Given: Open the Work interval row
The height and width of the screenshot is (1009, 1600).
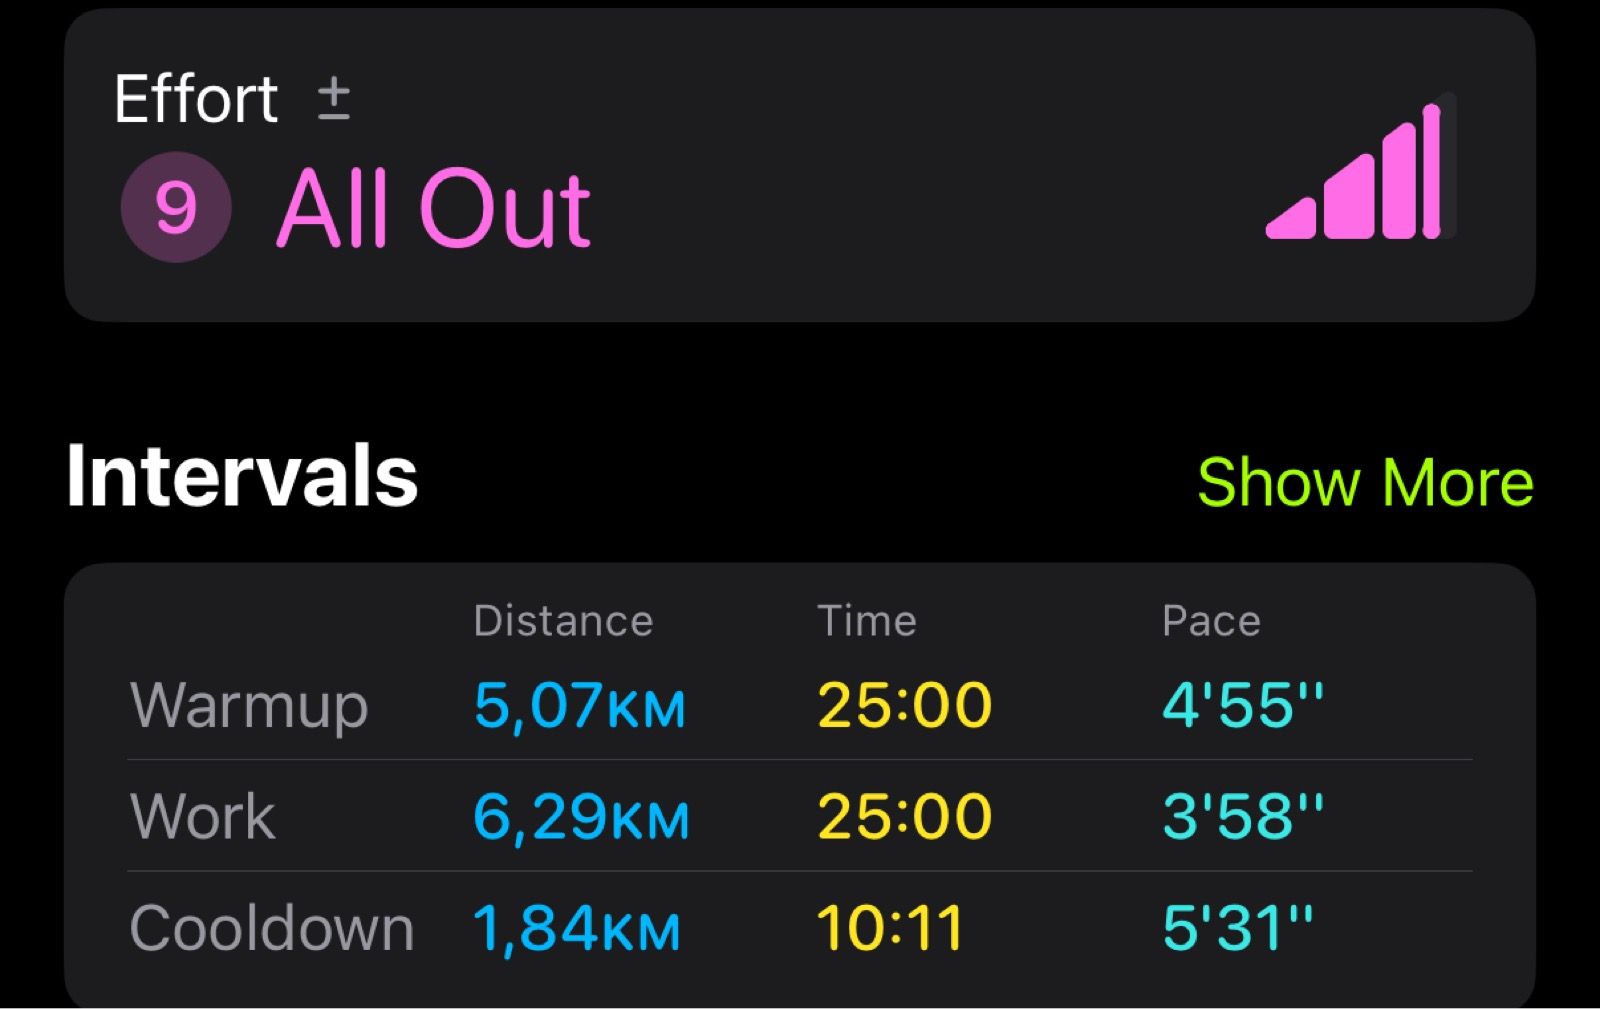Looking at the screenshot, I should (x=202, y=816).
